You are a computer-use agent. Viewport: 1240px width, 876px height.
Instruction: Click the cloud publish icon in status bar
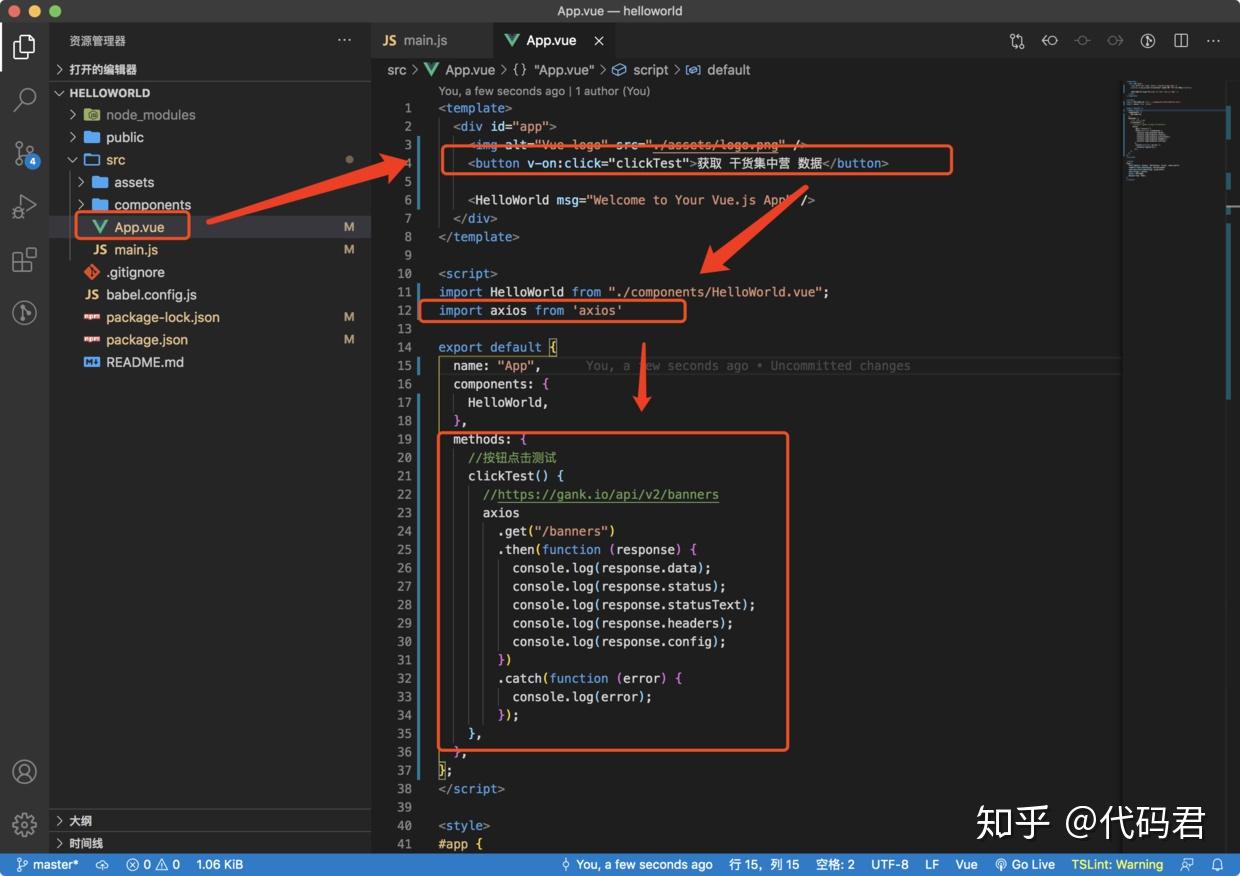coord(102,865)
